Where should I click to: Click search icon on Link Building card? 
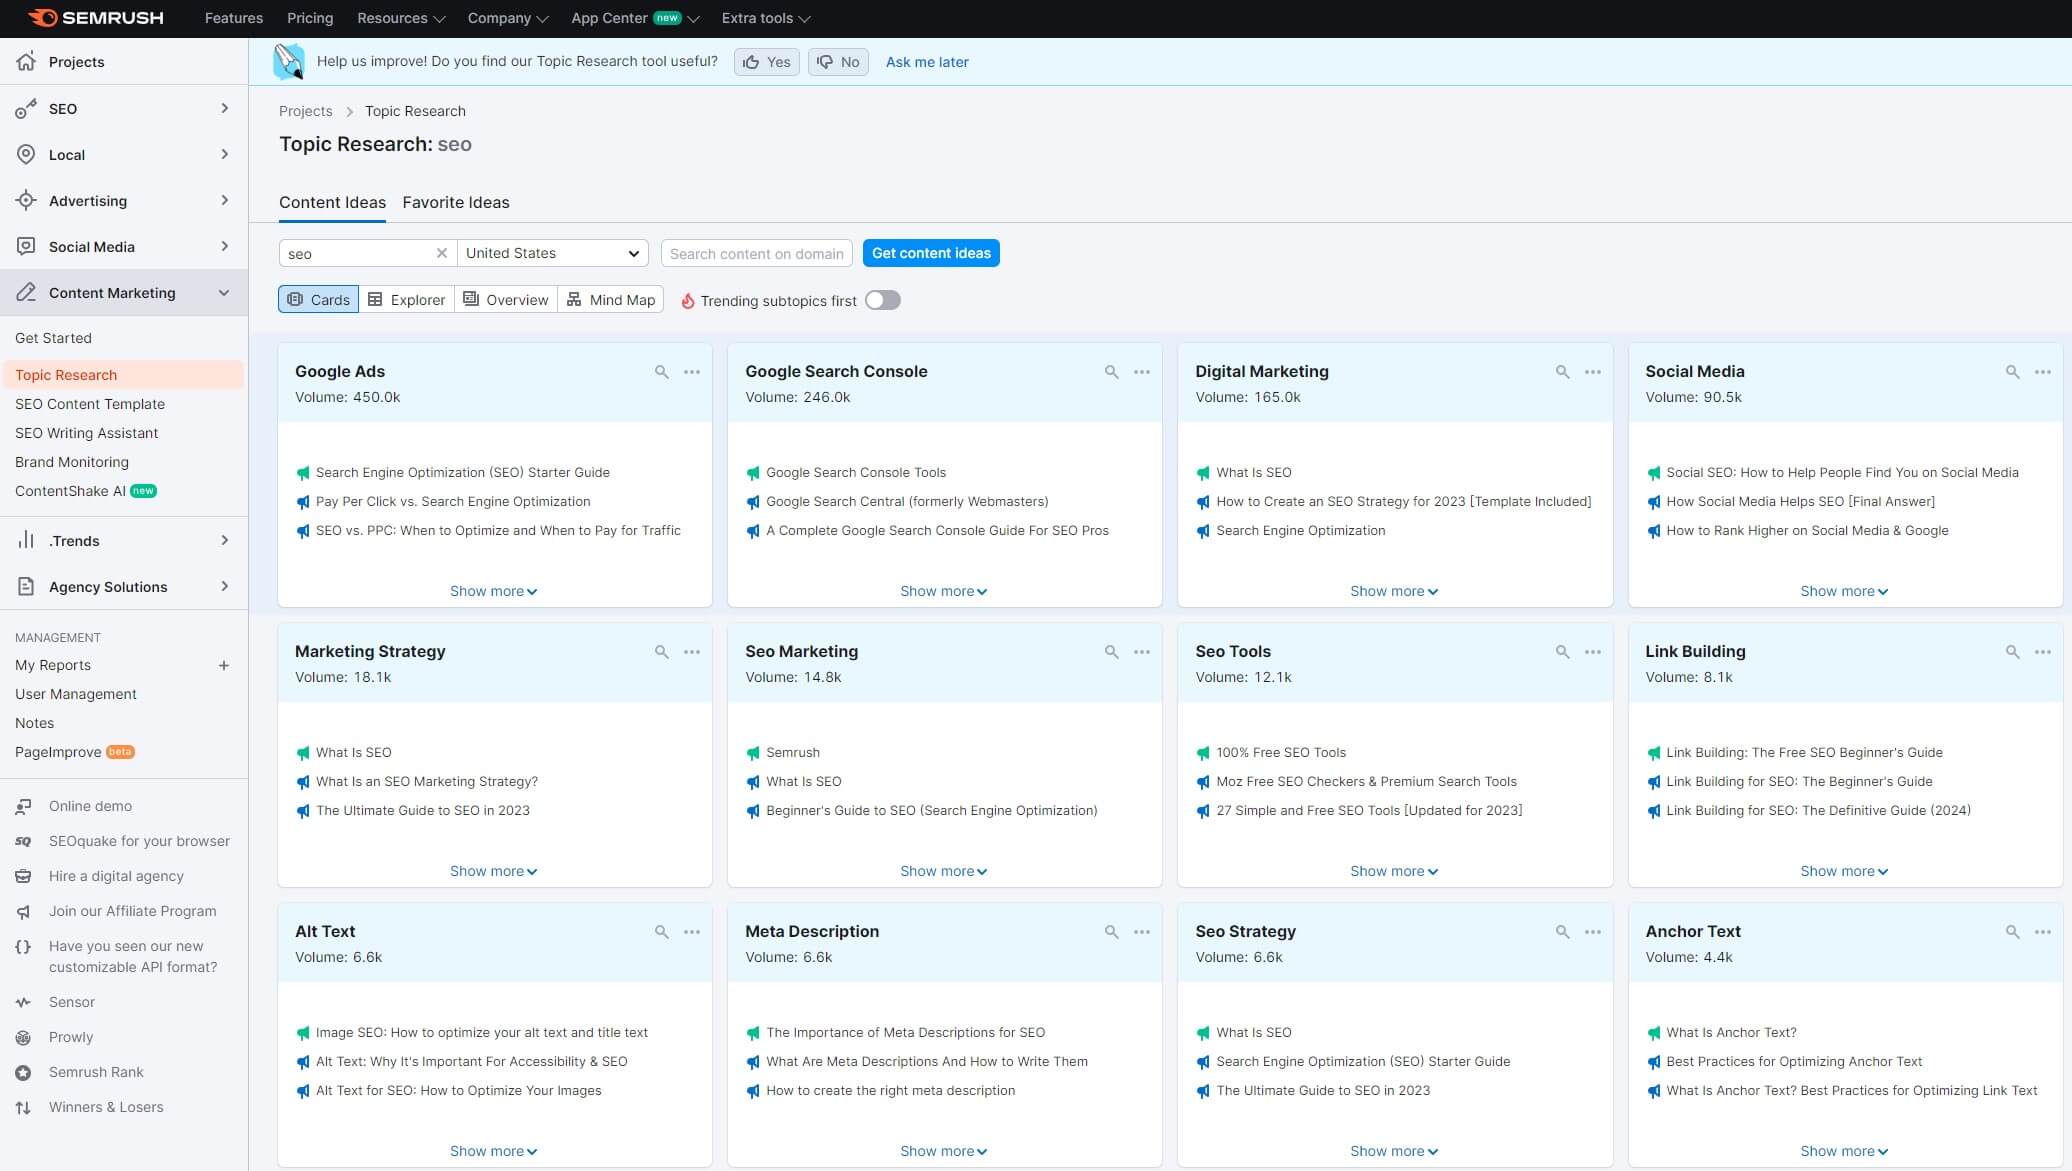[2012, 652]
